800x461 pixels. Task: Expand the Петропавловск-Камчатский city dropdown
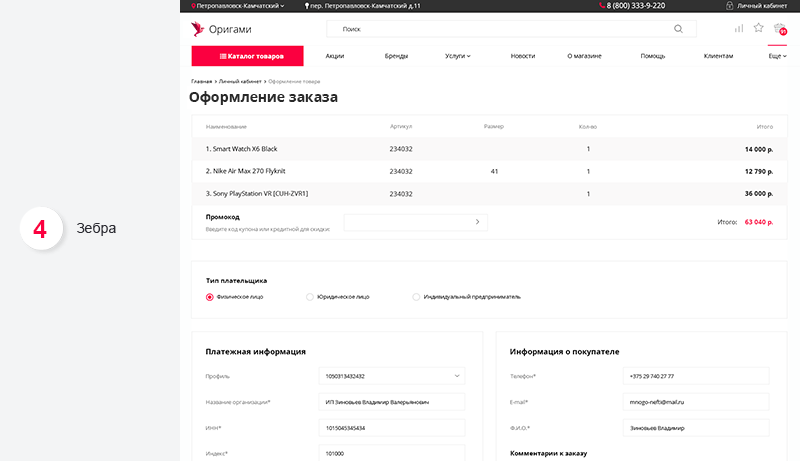tap(282, 6)
